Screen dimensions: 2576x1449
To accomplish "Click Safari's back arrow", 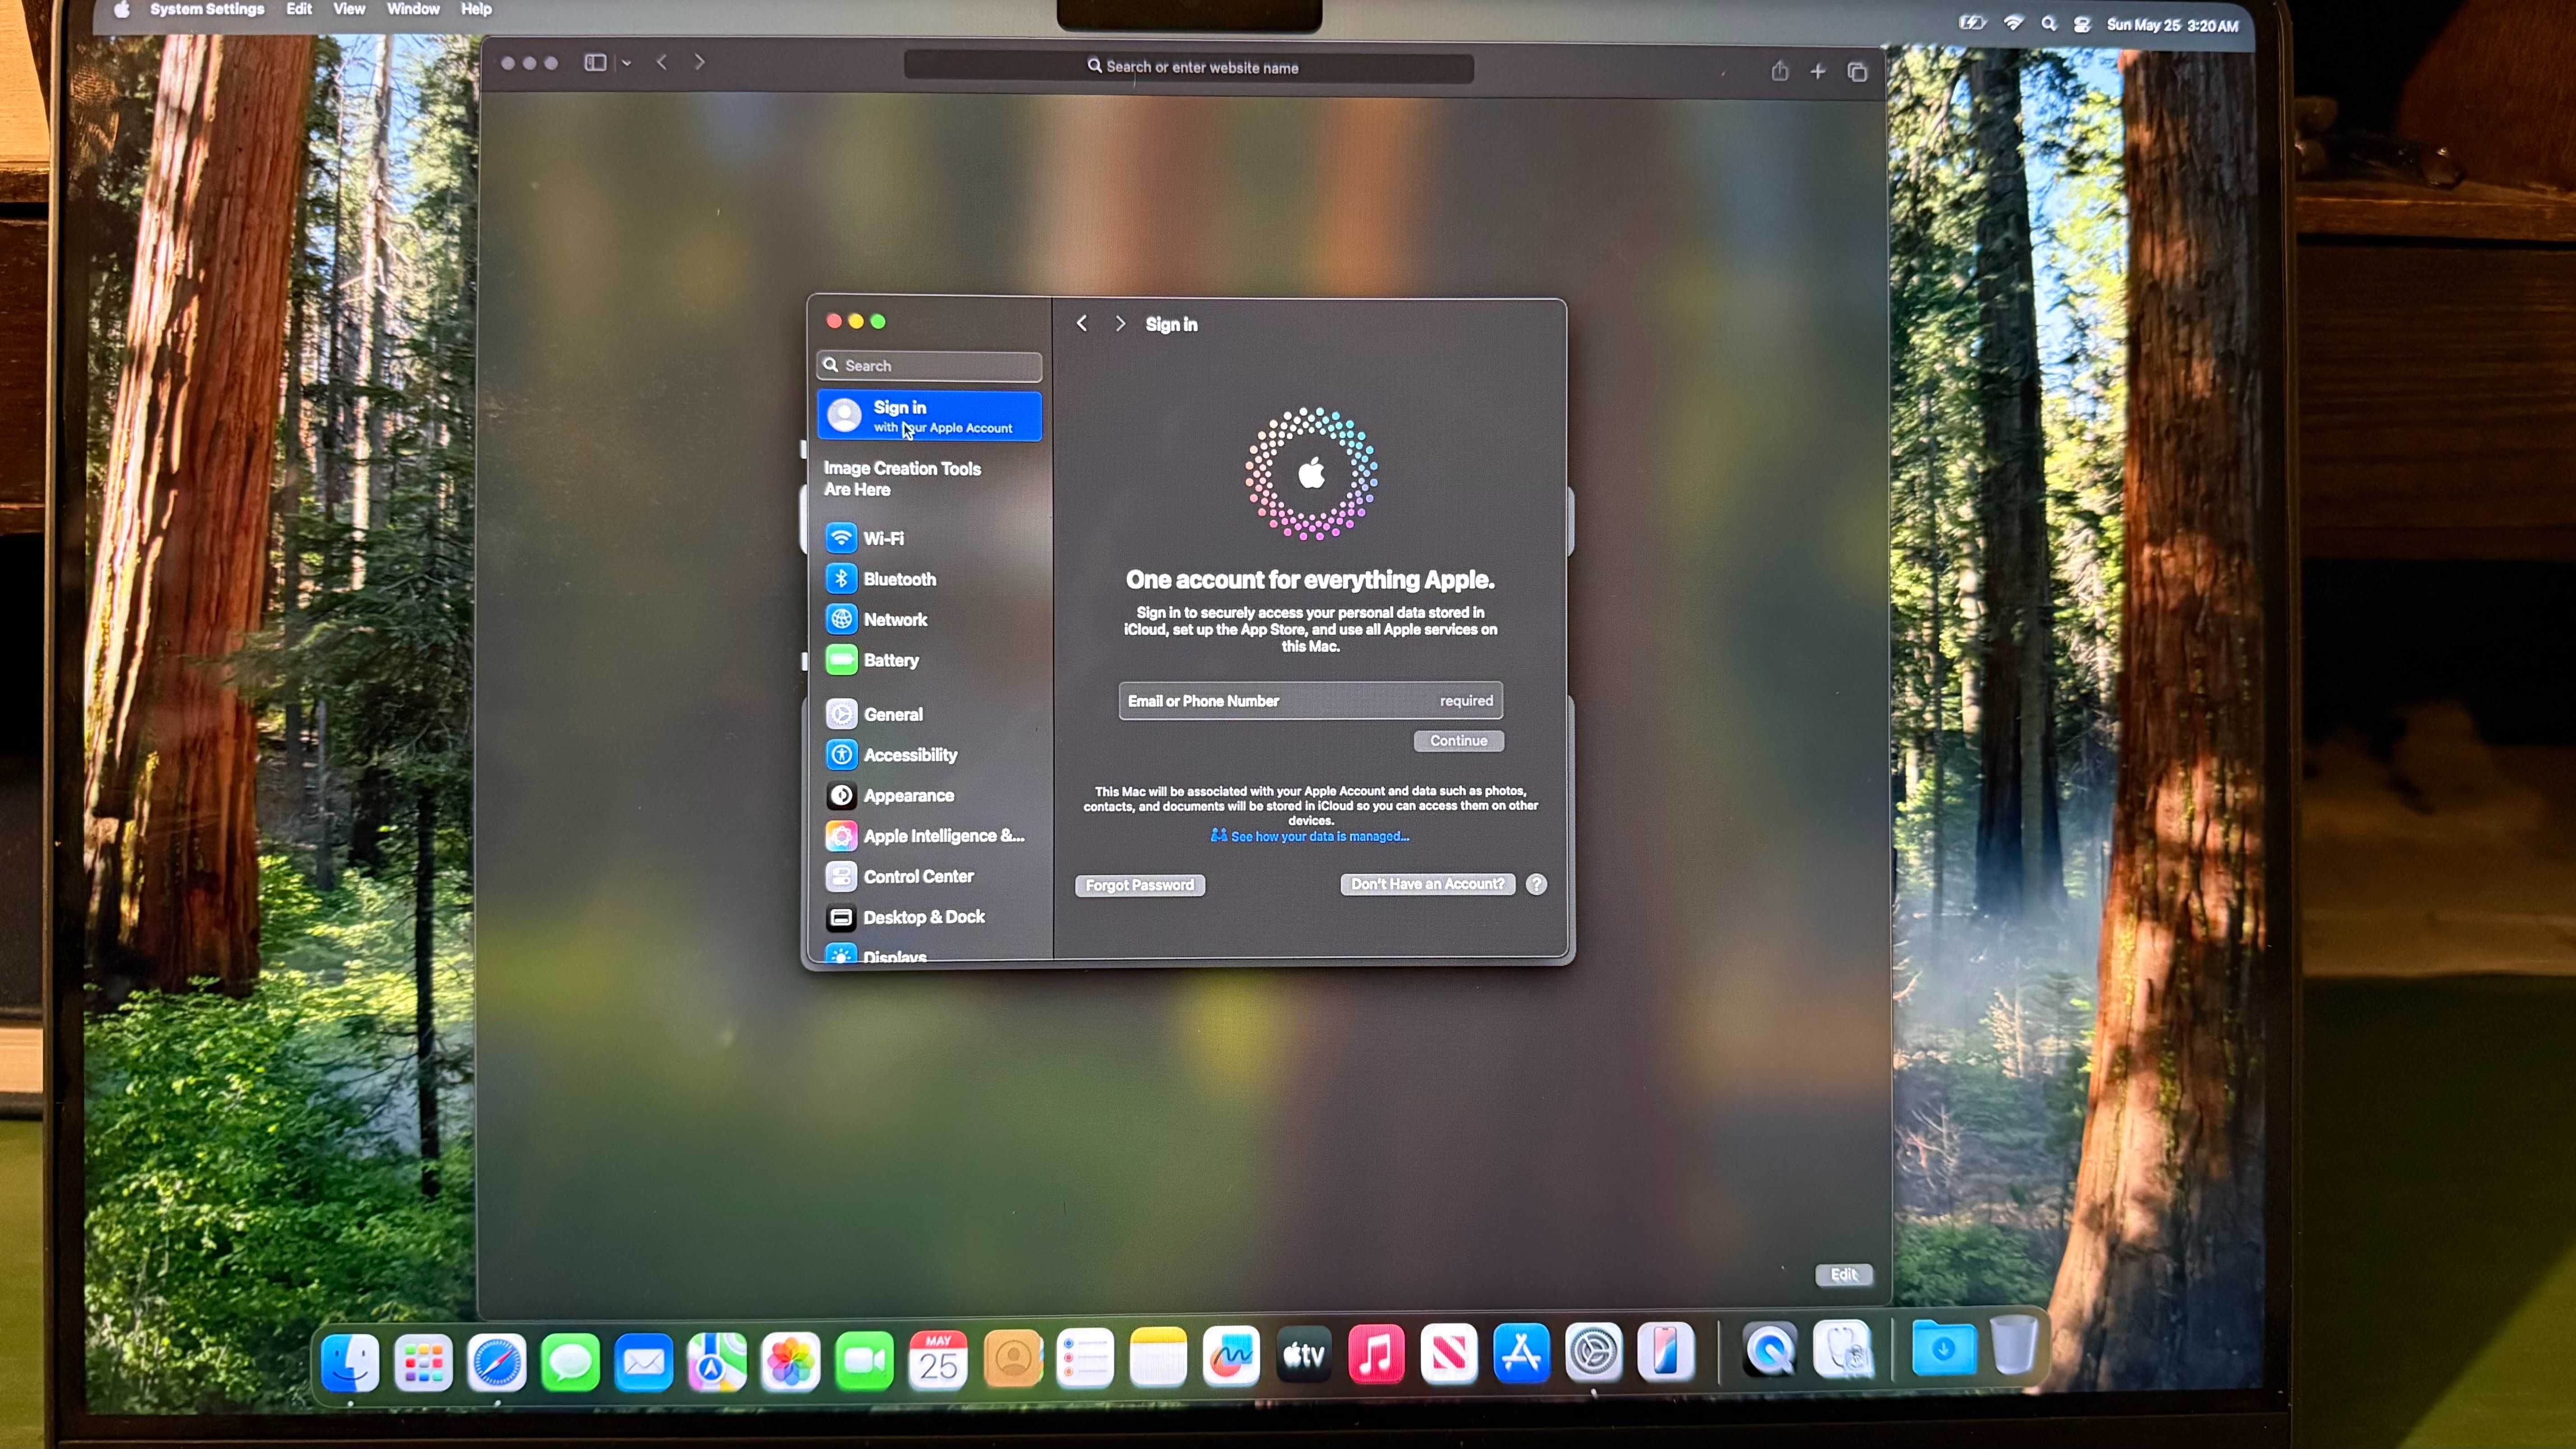I will click(x=662, y=62).
